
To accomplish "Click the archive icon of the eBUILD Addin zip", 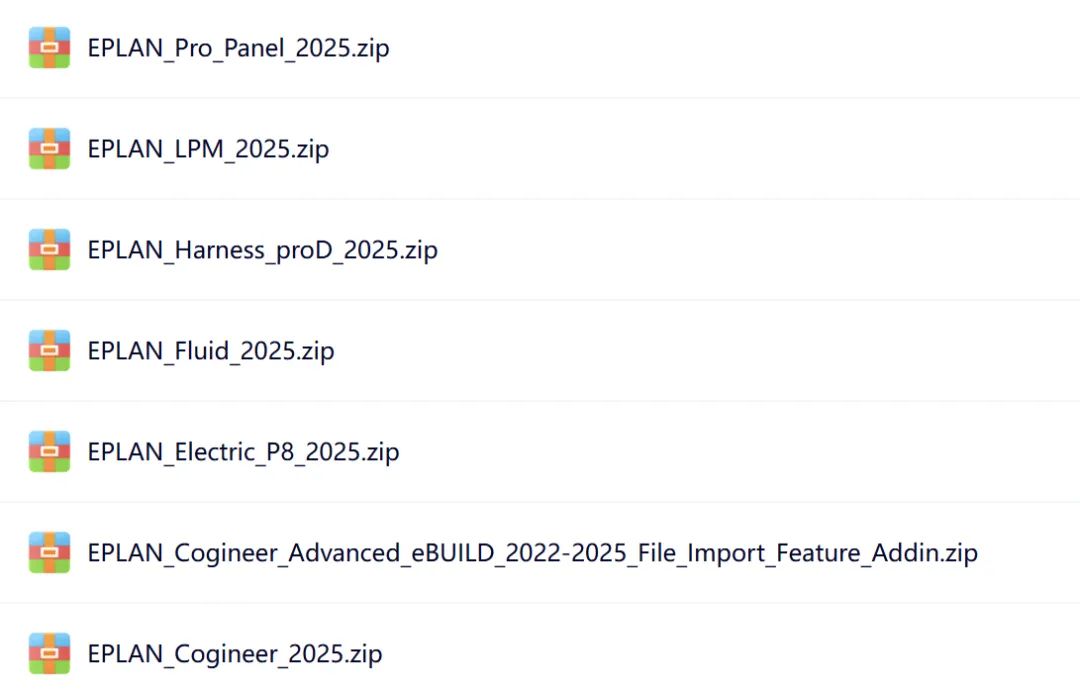I will tap(49, 553).
